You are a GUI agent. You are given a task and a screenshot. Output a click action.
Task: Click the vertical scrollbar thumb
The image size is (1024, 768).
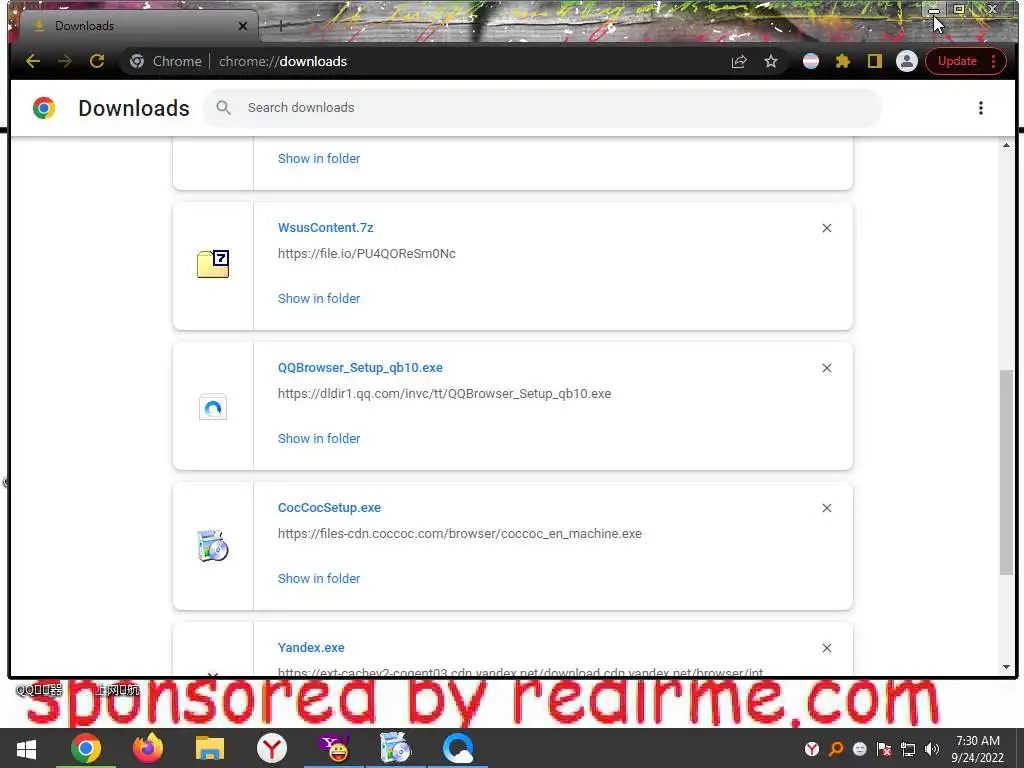1006,473
